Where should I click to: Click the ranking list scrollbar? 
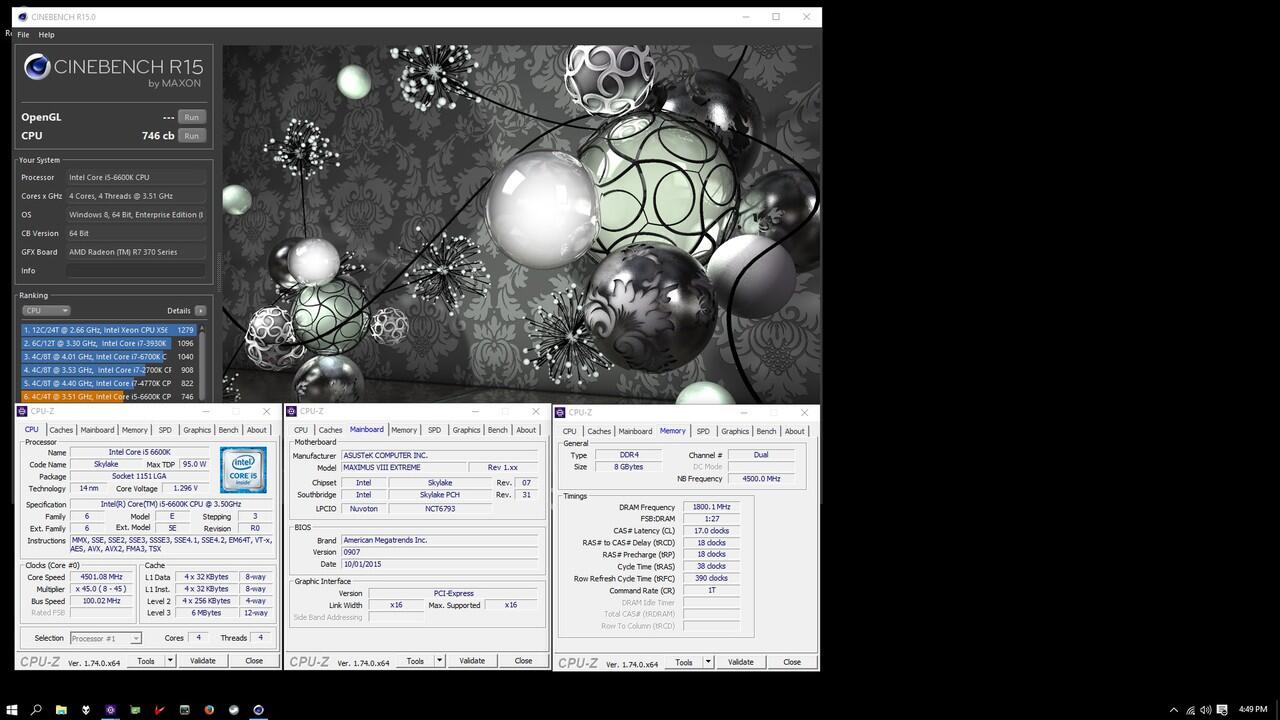(x=202, y=362)
